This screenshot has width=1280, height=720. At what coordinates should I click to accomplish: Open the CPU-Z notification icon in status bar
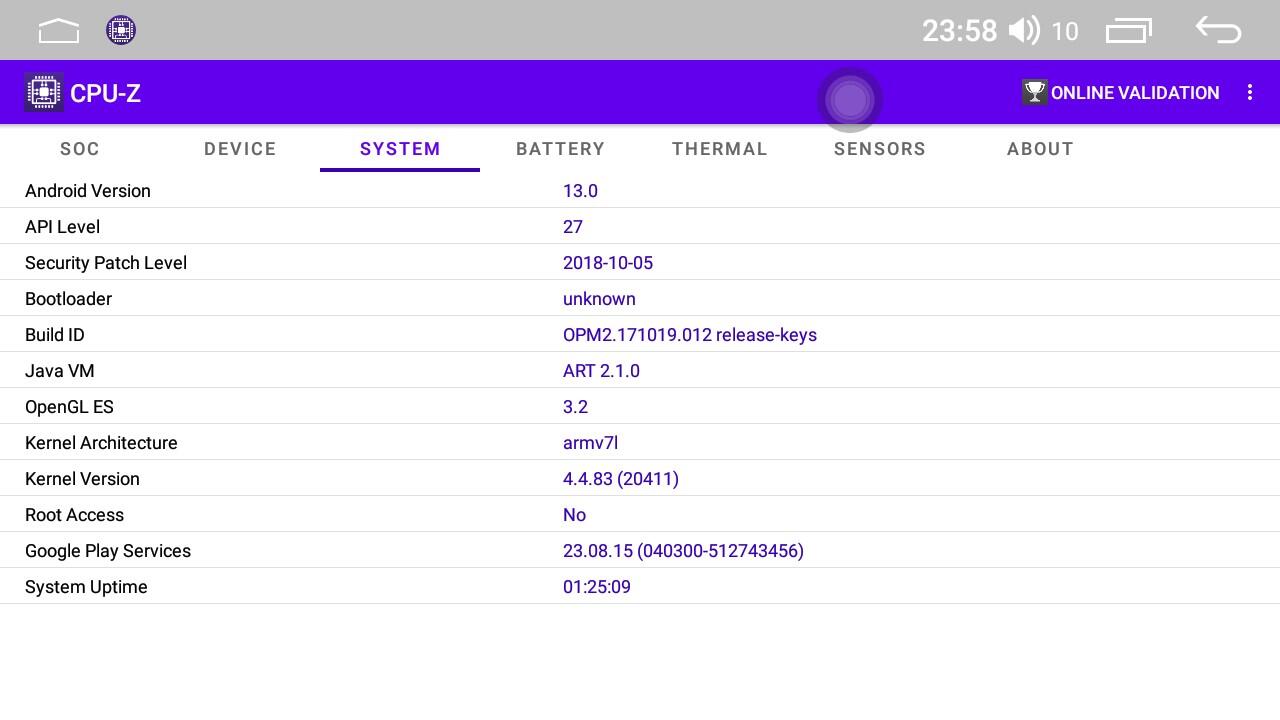[121, 30]
